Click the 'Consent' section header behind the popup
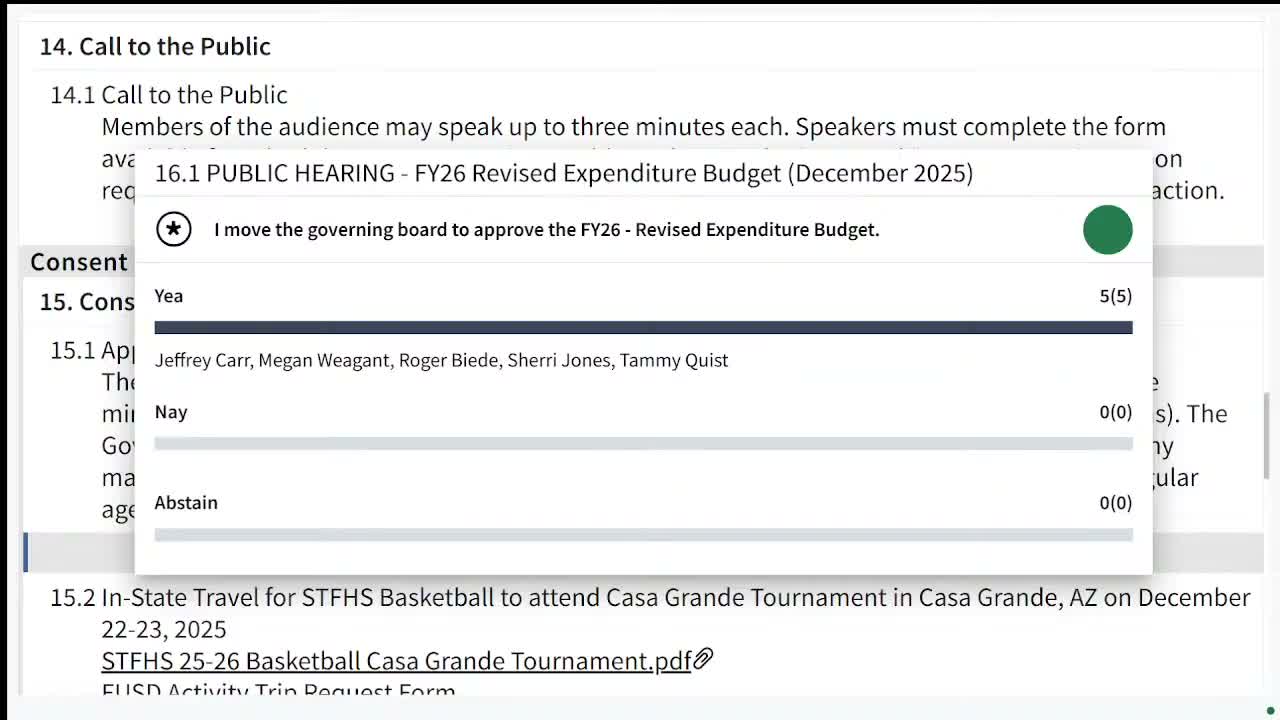The image size is (1280, 720). (79, 262)
